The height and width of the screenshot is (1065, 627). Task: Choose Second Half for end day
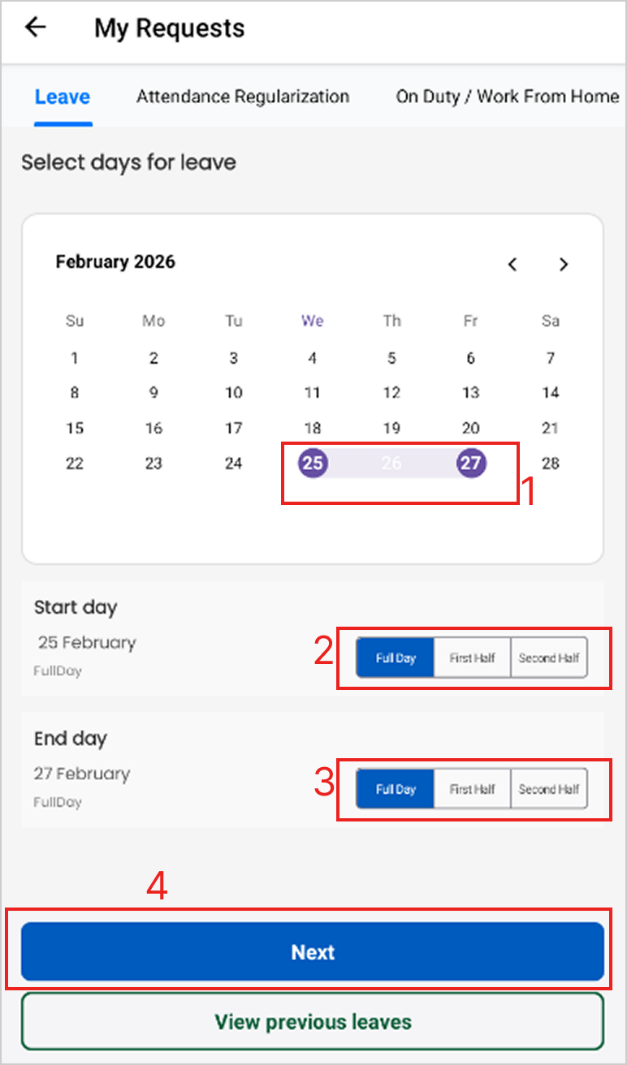pyautogui.click(x=549, y=789)
